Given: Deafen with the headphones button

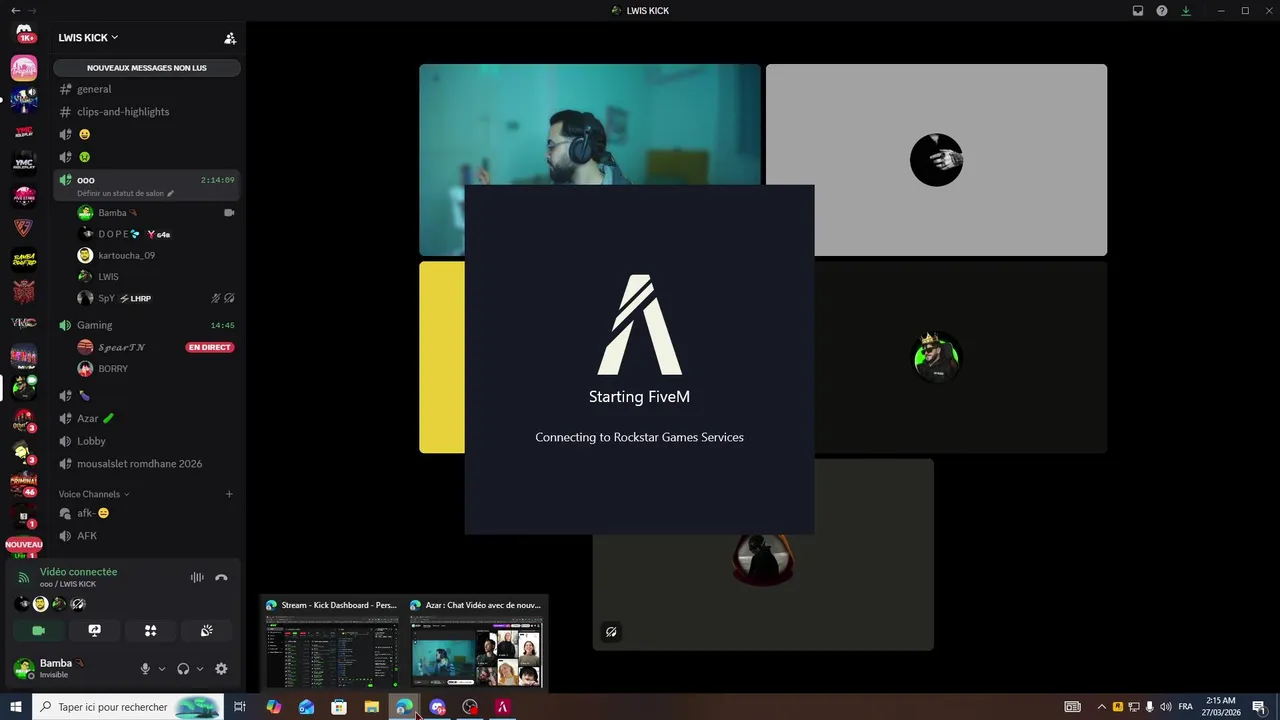Looking at the screenshot, I should coord(183,669).
